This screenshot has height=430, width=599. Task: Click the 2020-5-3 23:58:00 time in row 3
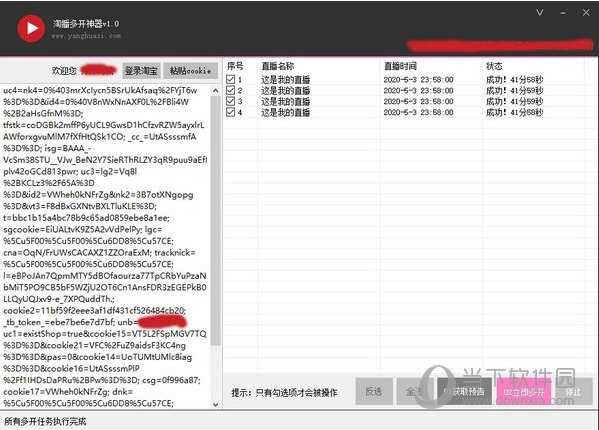[x=418, y=102]
